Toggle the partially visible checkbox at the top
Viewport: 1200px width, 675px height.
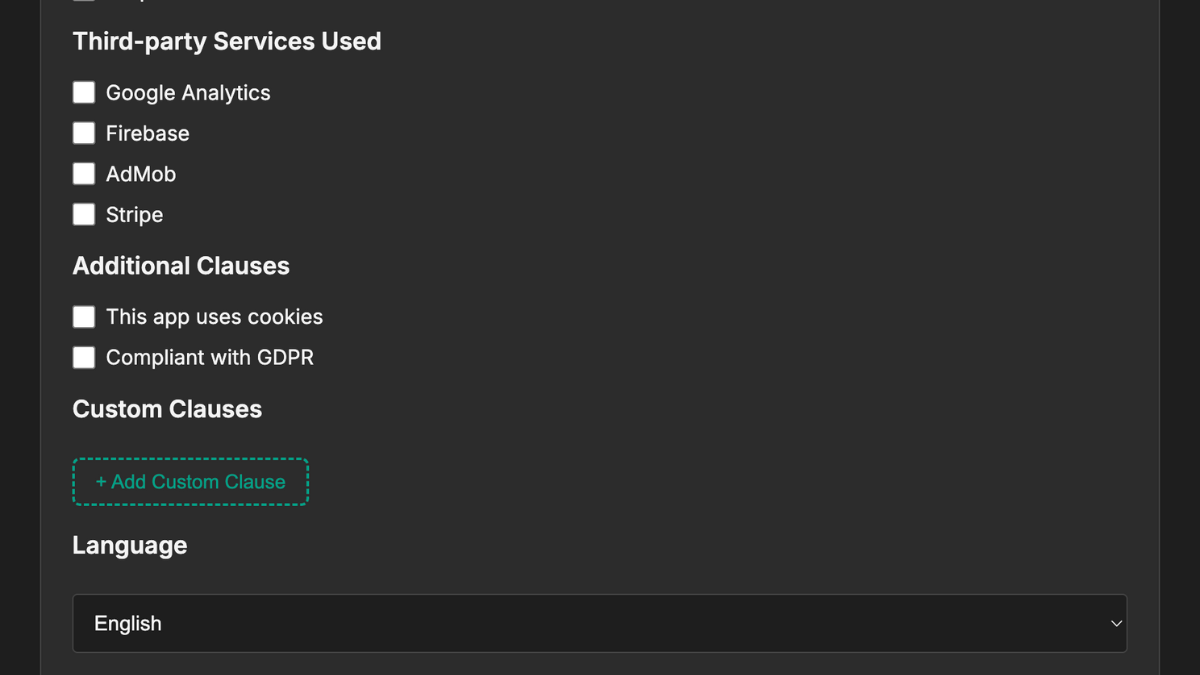click(84, 1)
